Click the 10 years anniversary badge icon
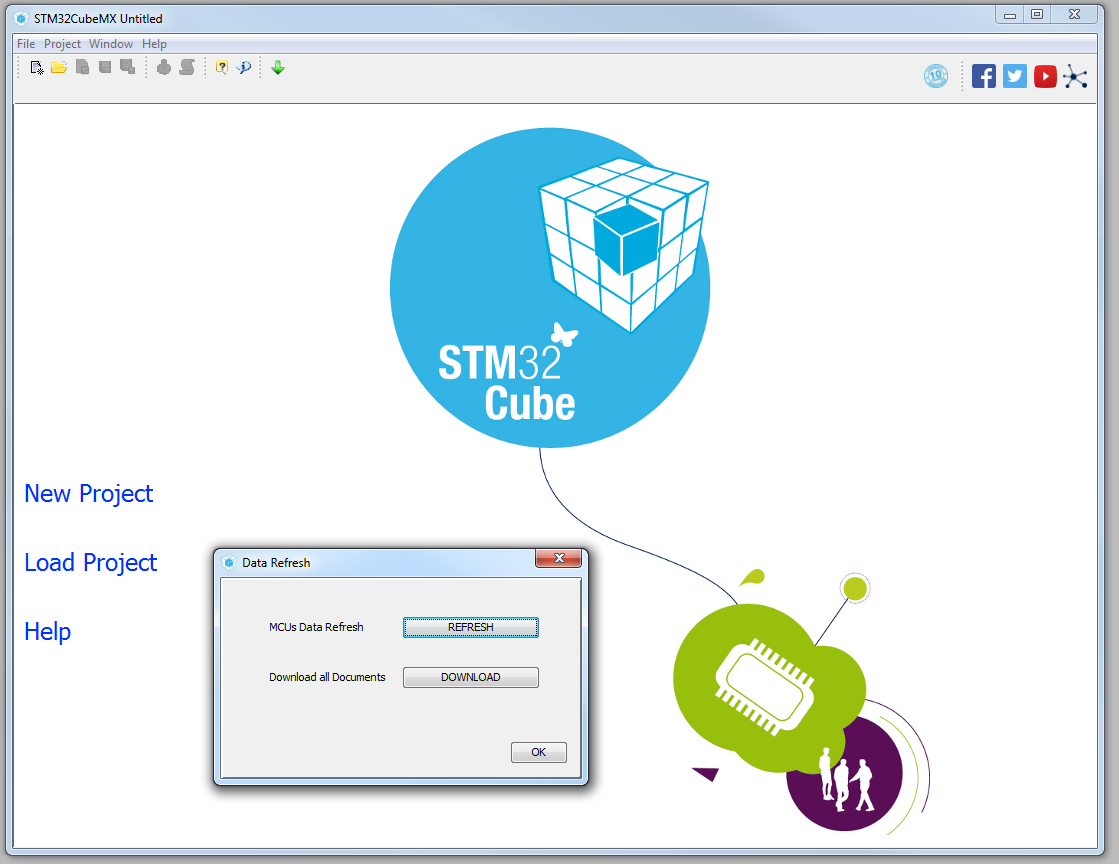 (x=936, y=76)
